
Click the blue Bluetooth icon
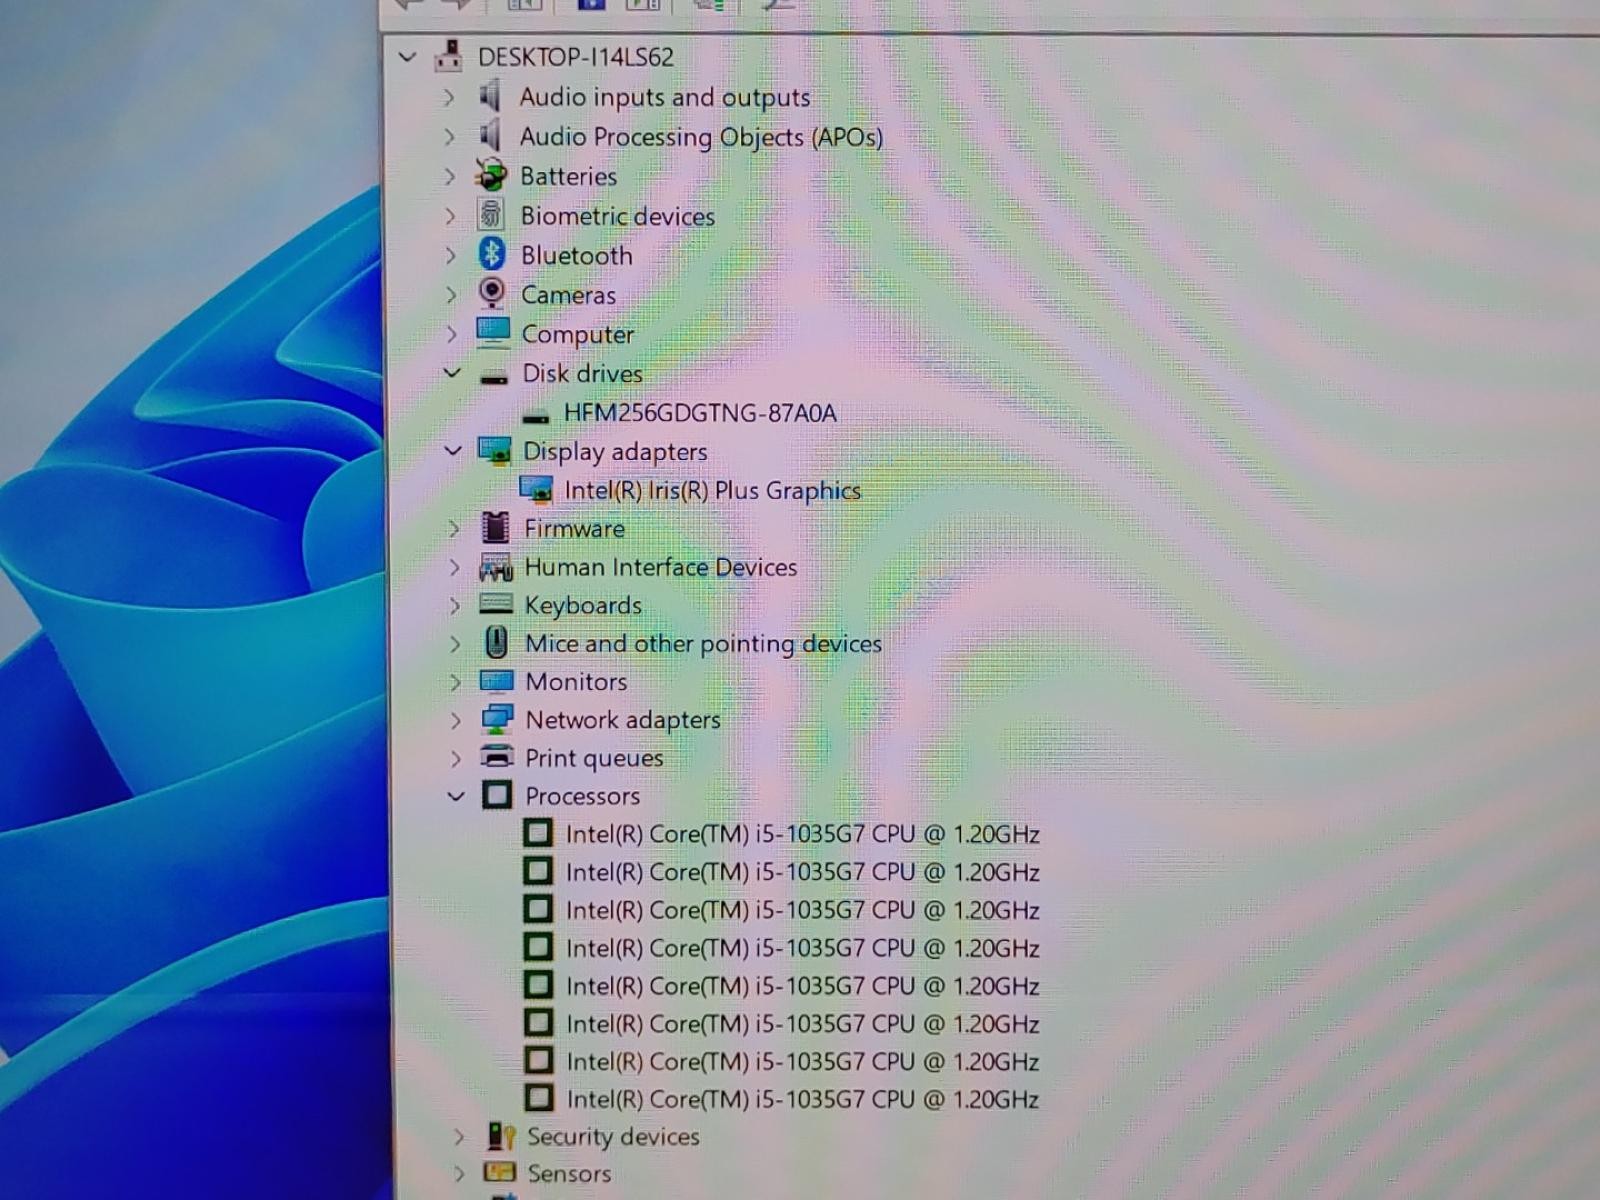pyautogui.click(x=491, y=254)
